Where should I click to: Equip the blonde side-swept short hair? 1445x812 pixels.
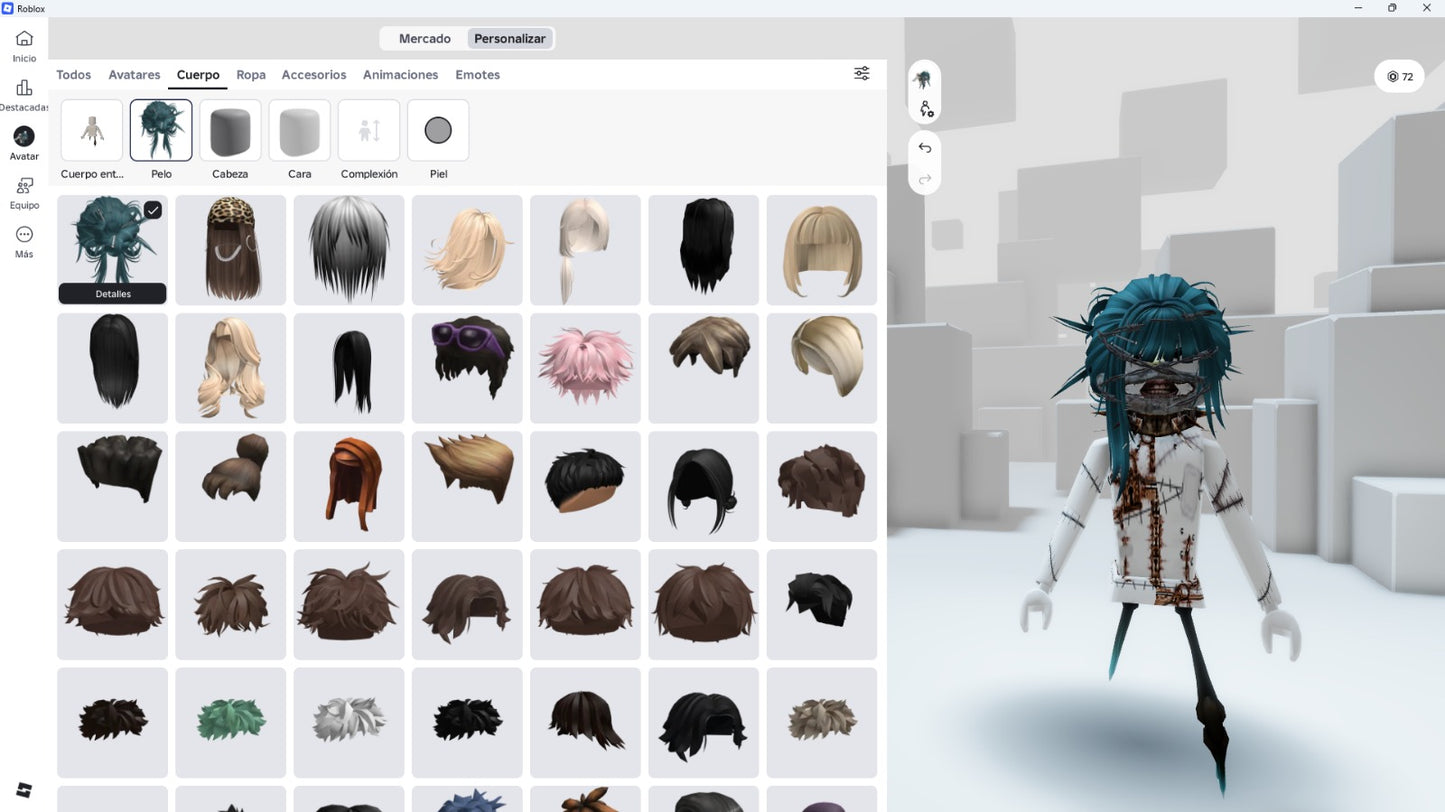point(822,368)
